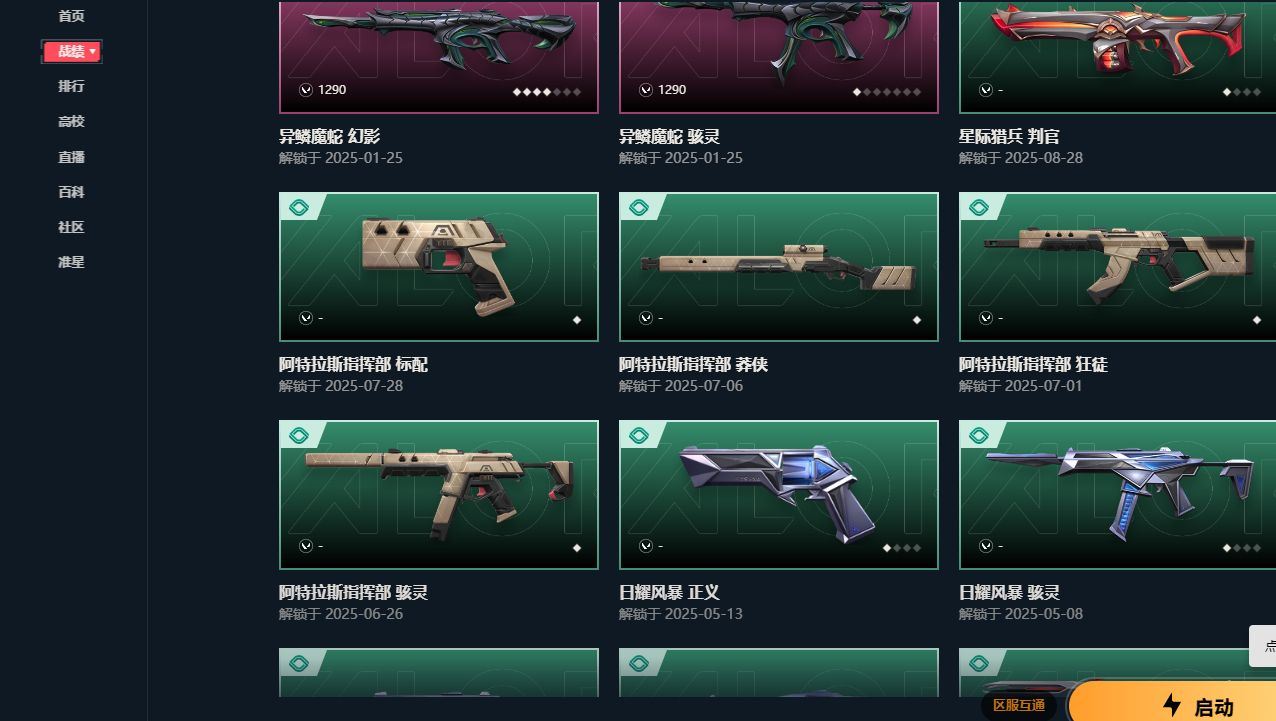Click the 启动 launch button
The height and width of the screenshot is (721, 1276).
pos(1172,704)
